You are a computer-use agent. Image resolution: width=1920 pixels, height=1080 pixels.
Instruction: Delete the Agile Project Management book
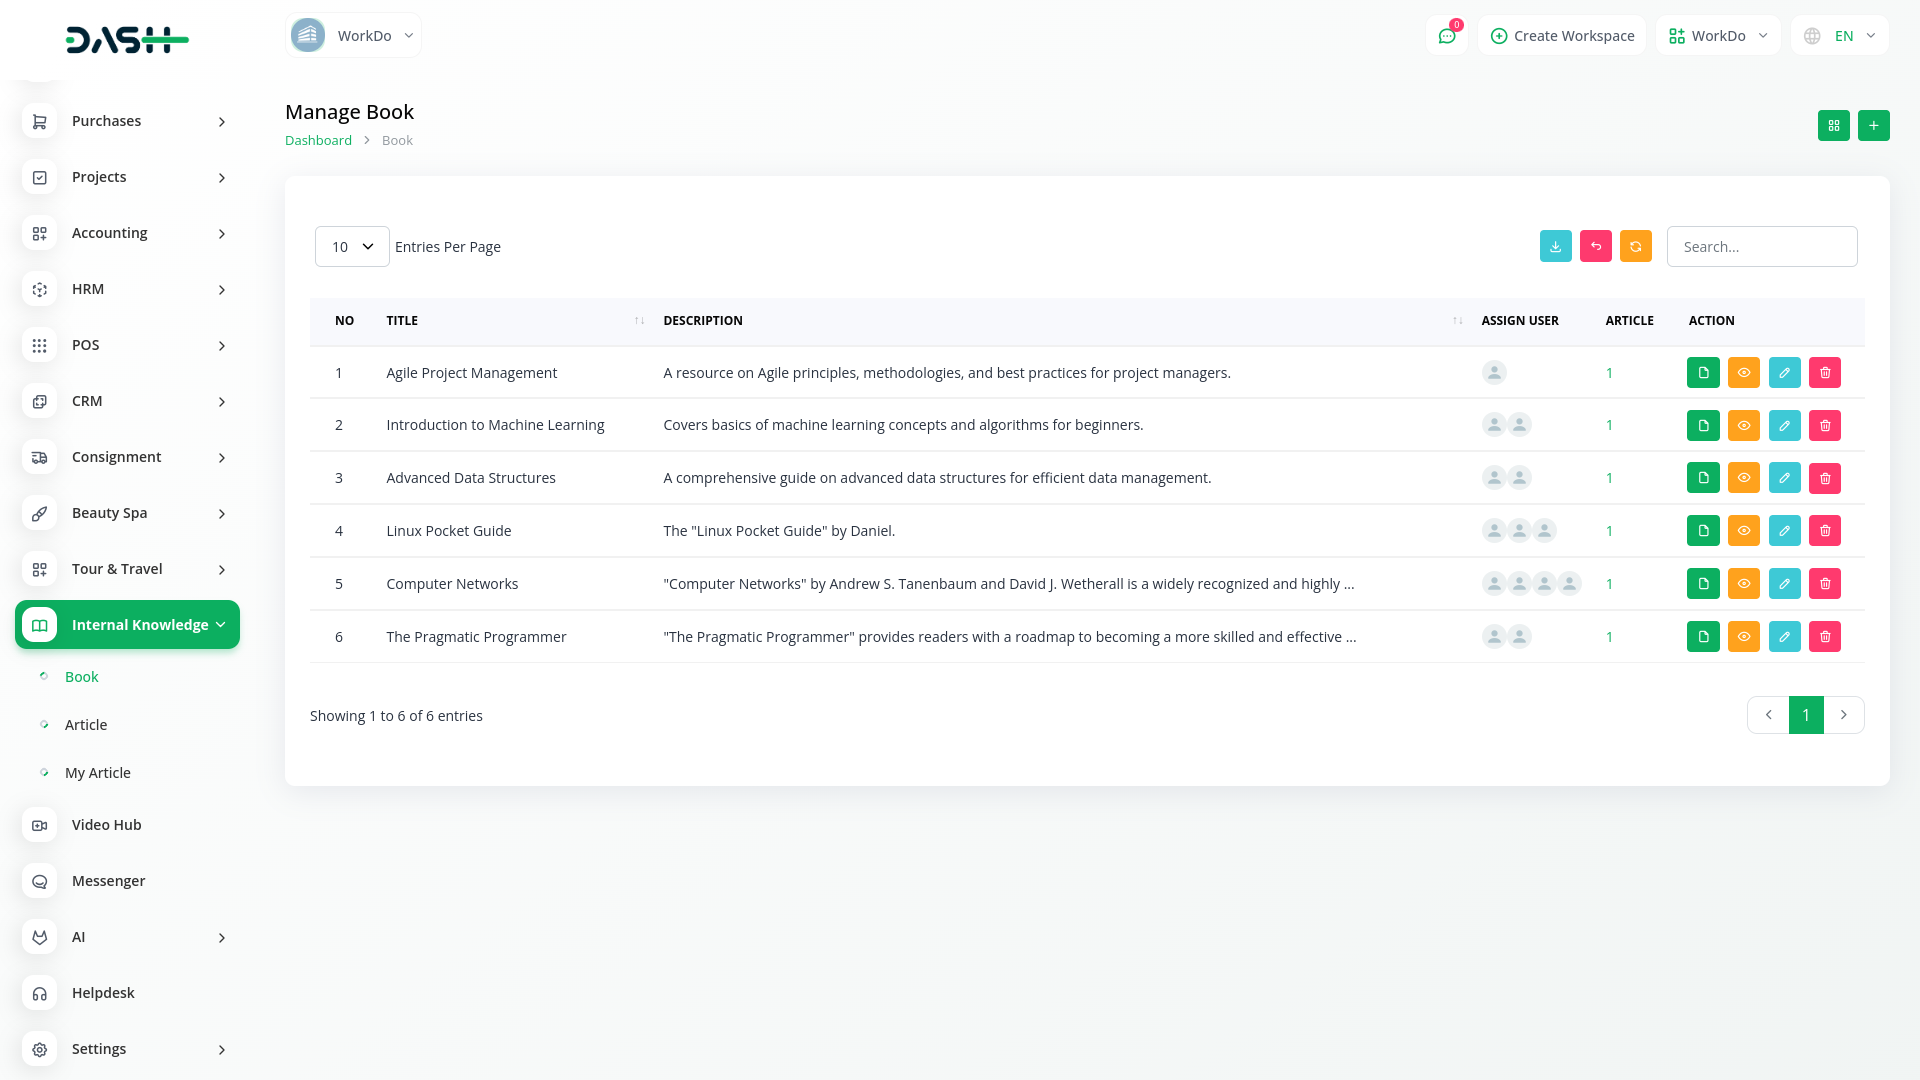coord(1824,373)
